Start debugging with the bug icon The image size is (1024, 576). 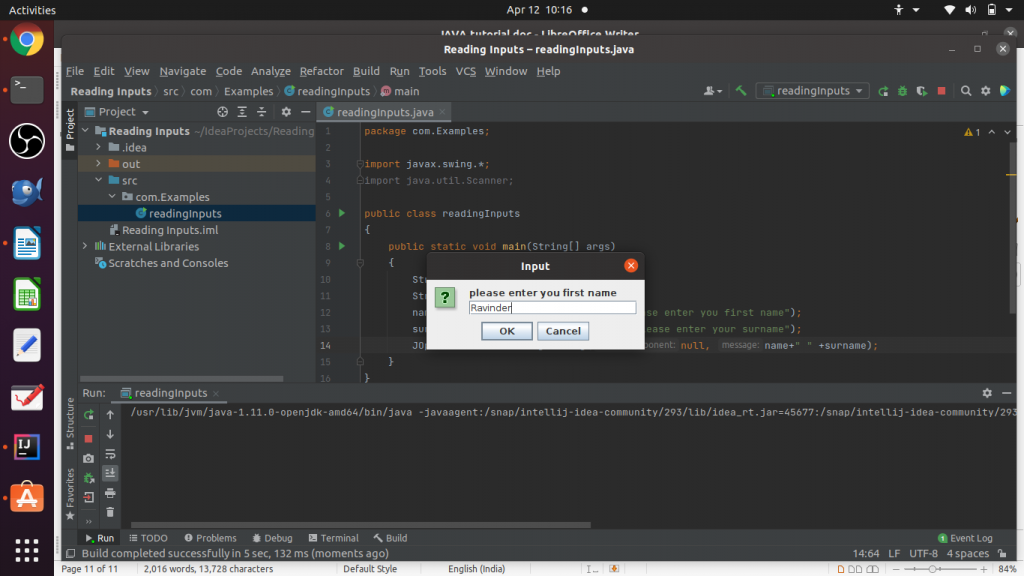(x=903, y=90)
